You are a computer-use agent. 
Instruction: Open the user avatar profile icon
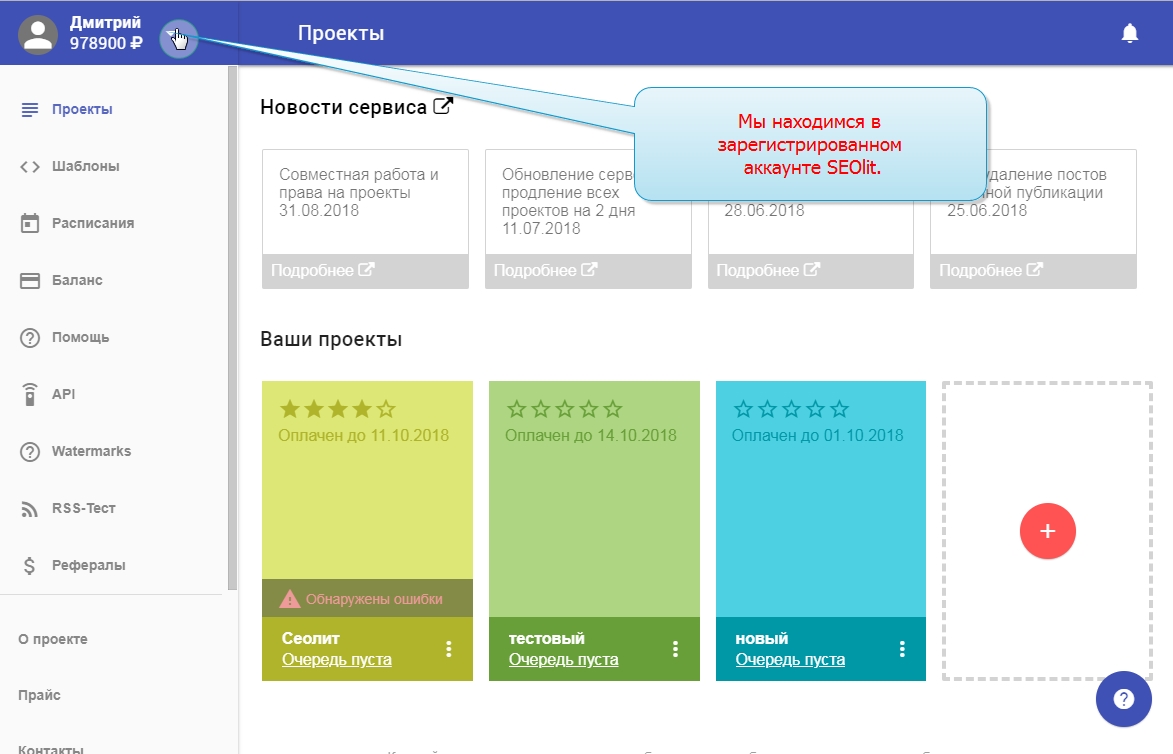coord(39,34)
